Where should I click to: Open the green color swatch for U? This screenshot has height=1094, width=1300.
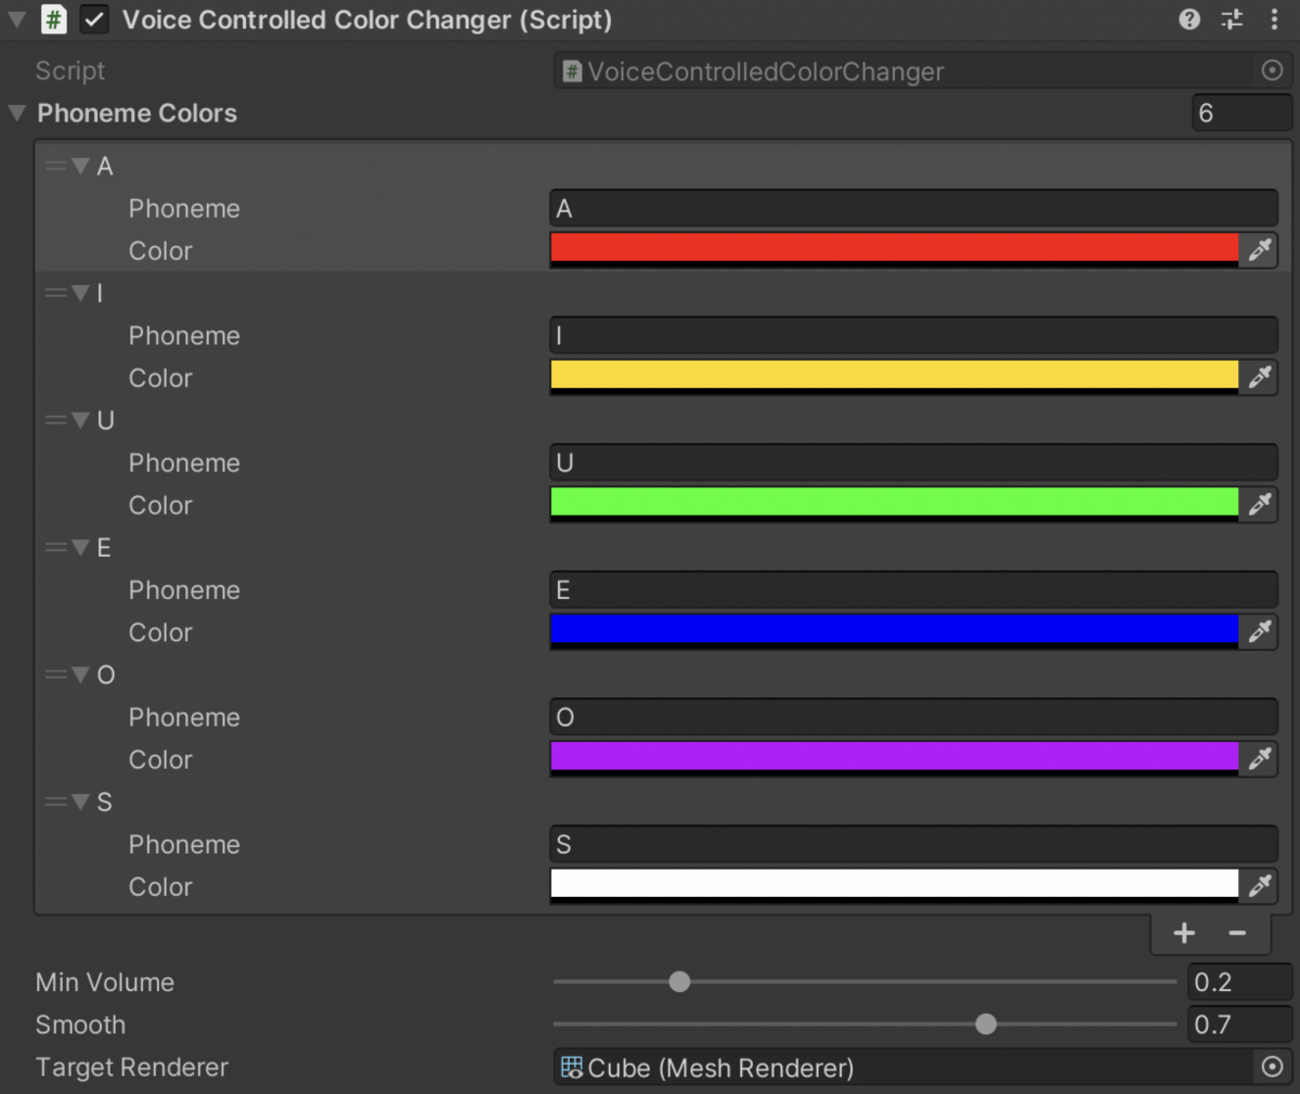[x=894, y=502]
